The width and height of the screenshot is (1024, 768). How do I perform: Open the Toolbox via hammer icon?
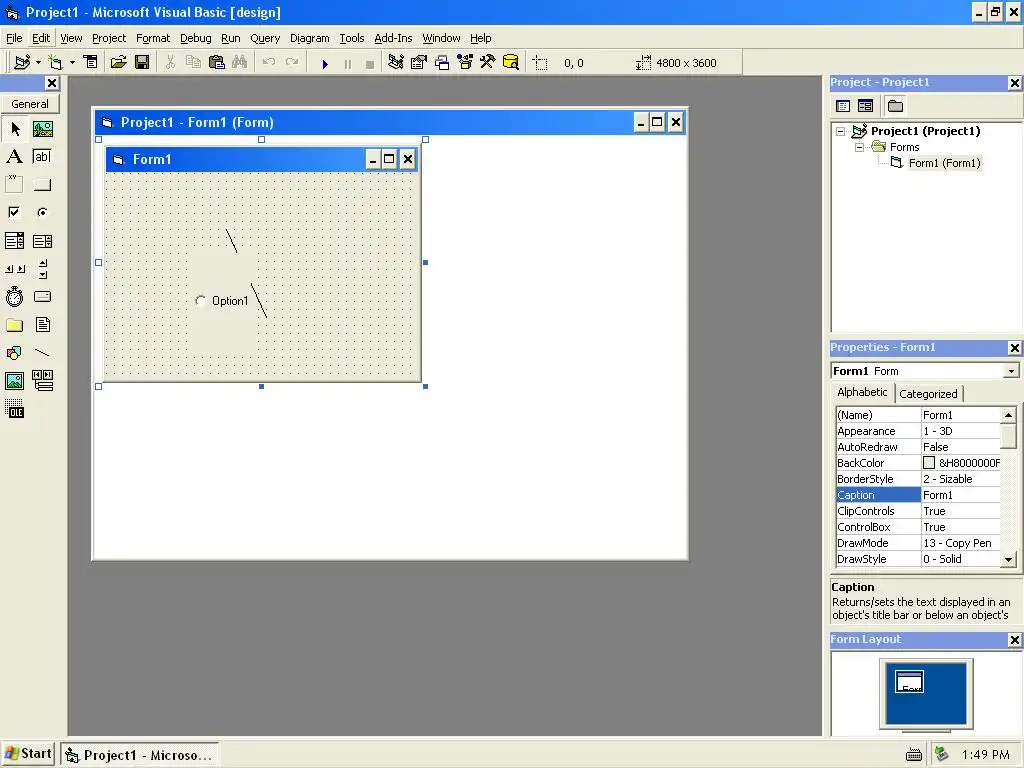coord(487,63)
